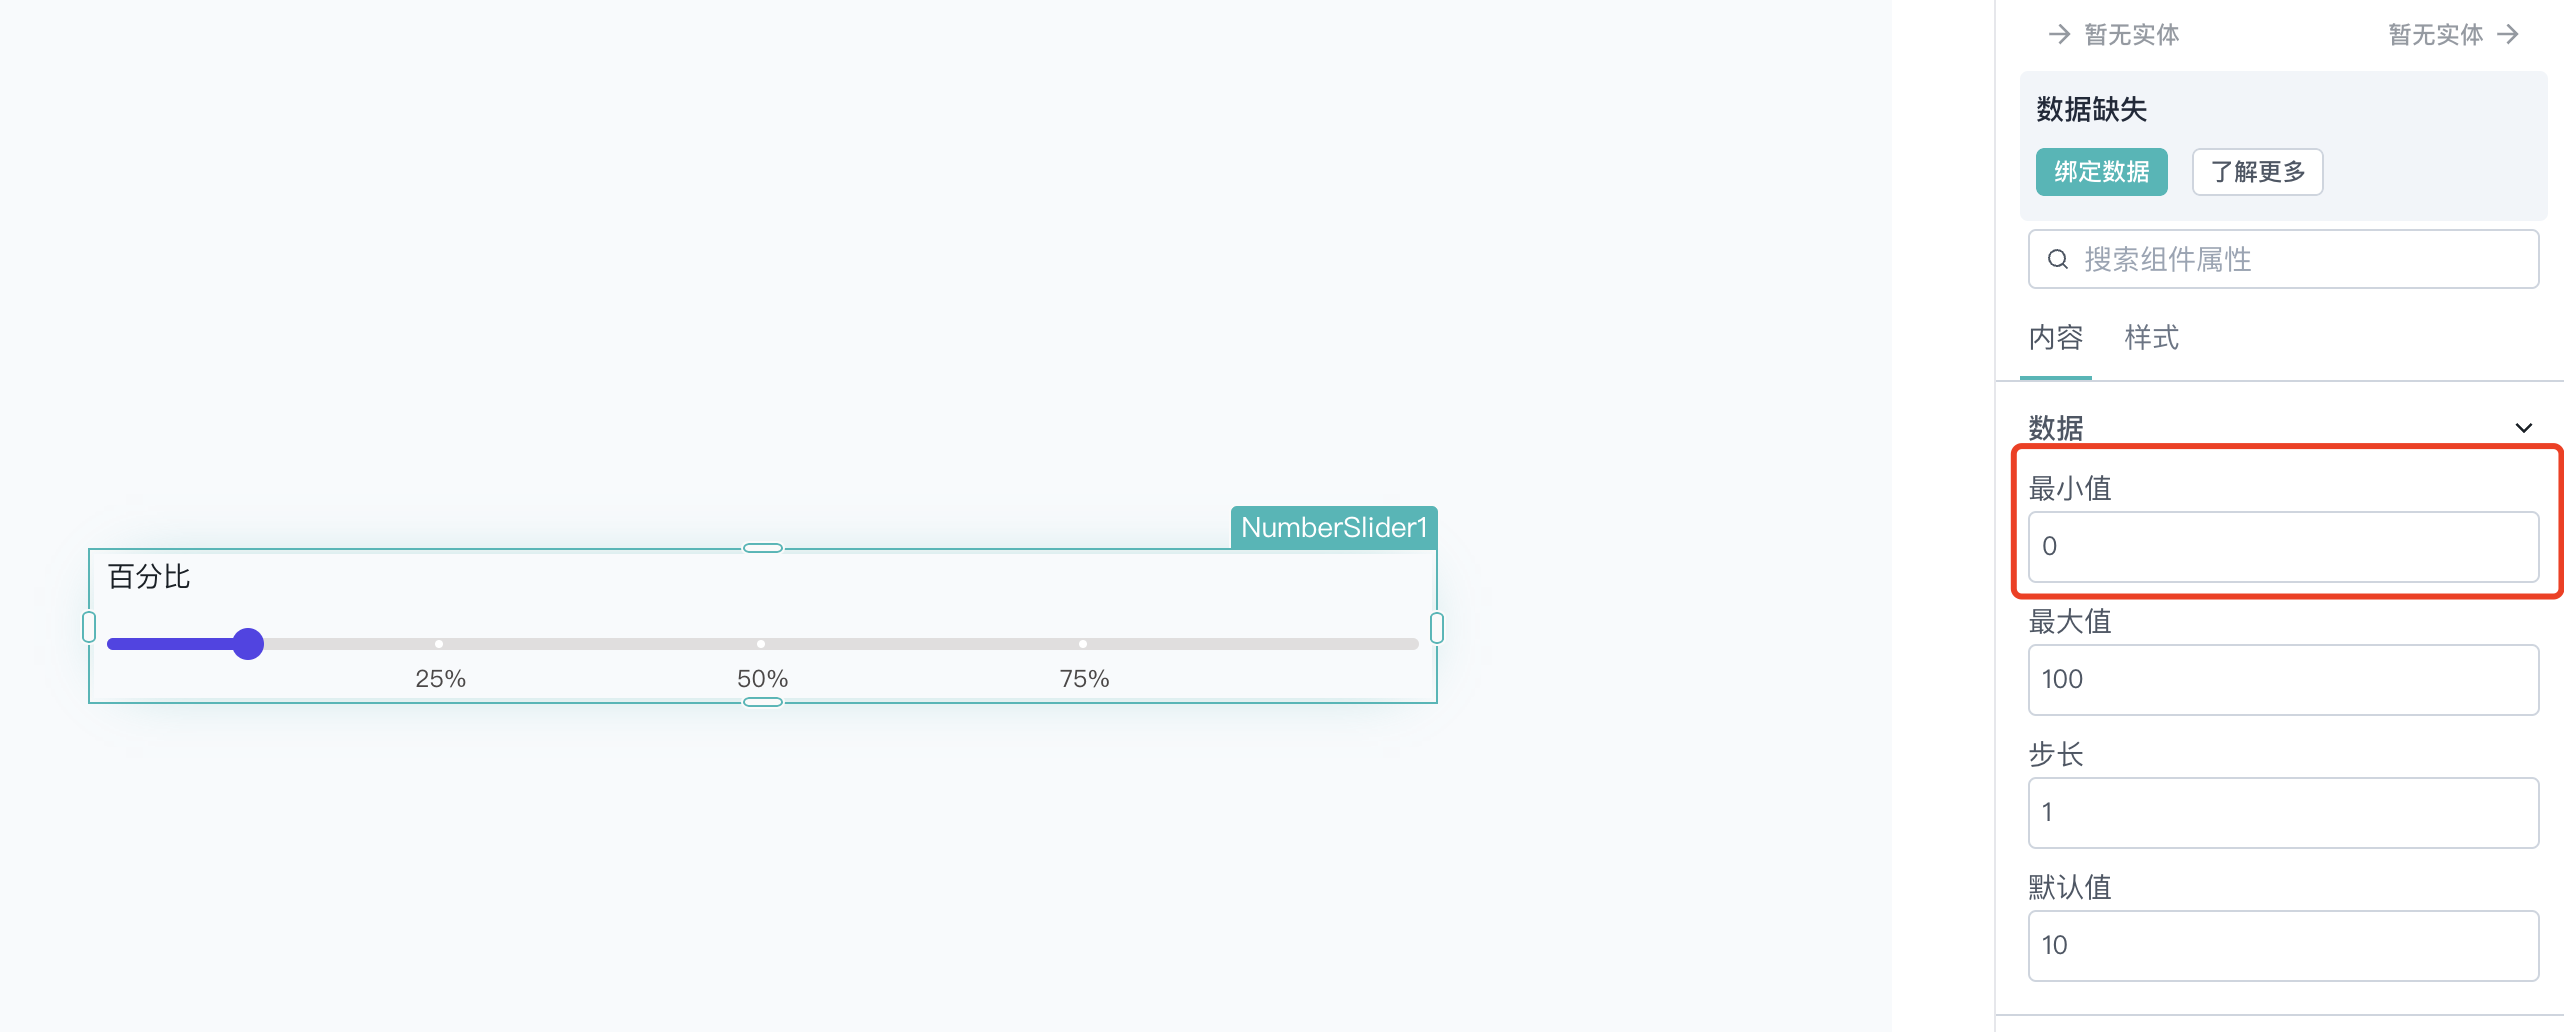Select the 内容 tab
Screen dimensions: 2564x1032
tap(2055, 338)
